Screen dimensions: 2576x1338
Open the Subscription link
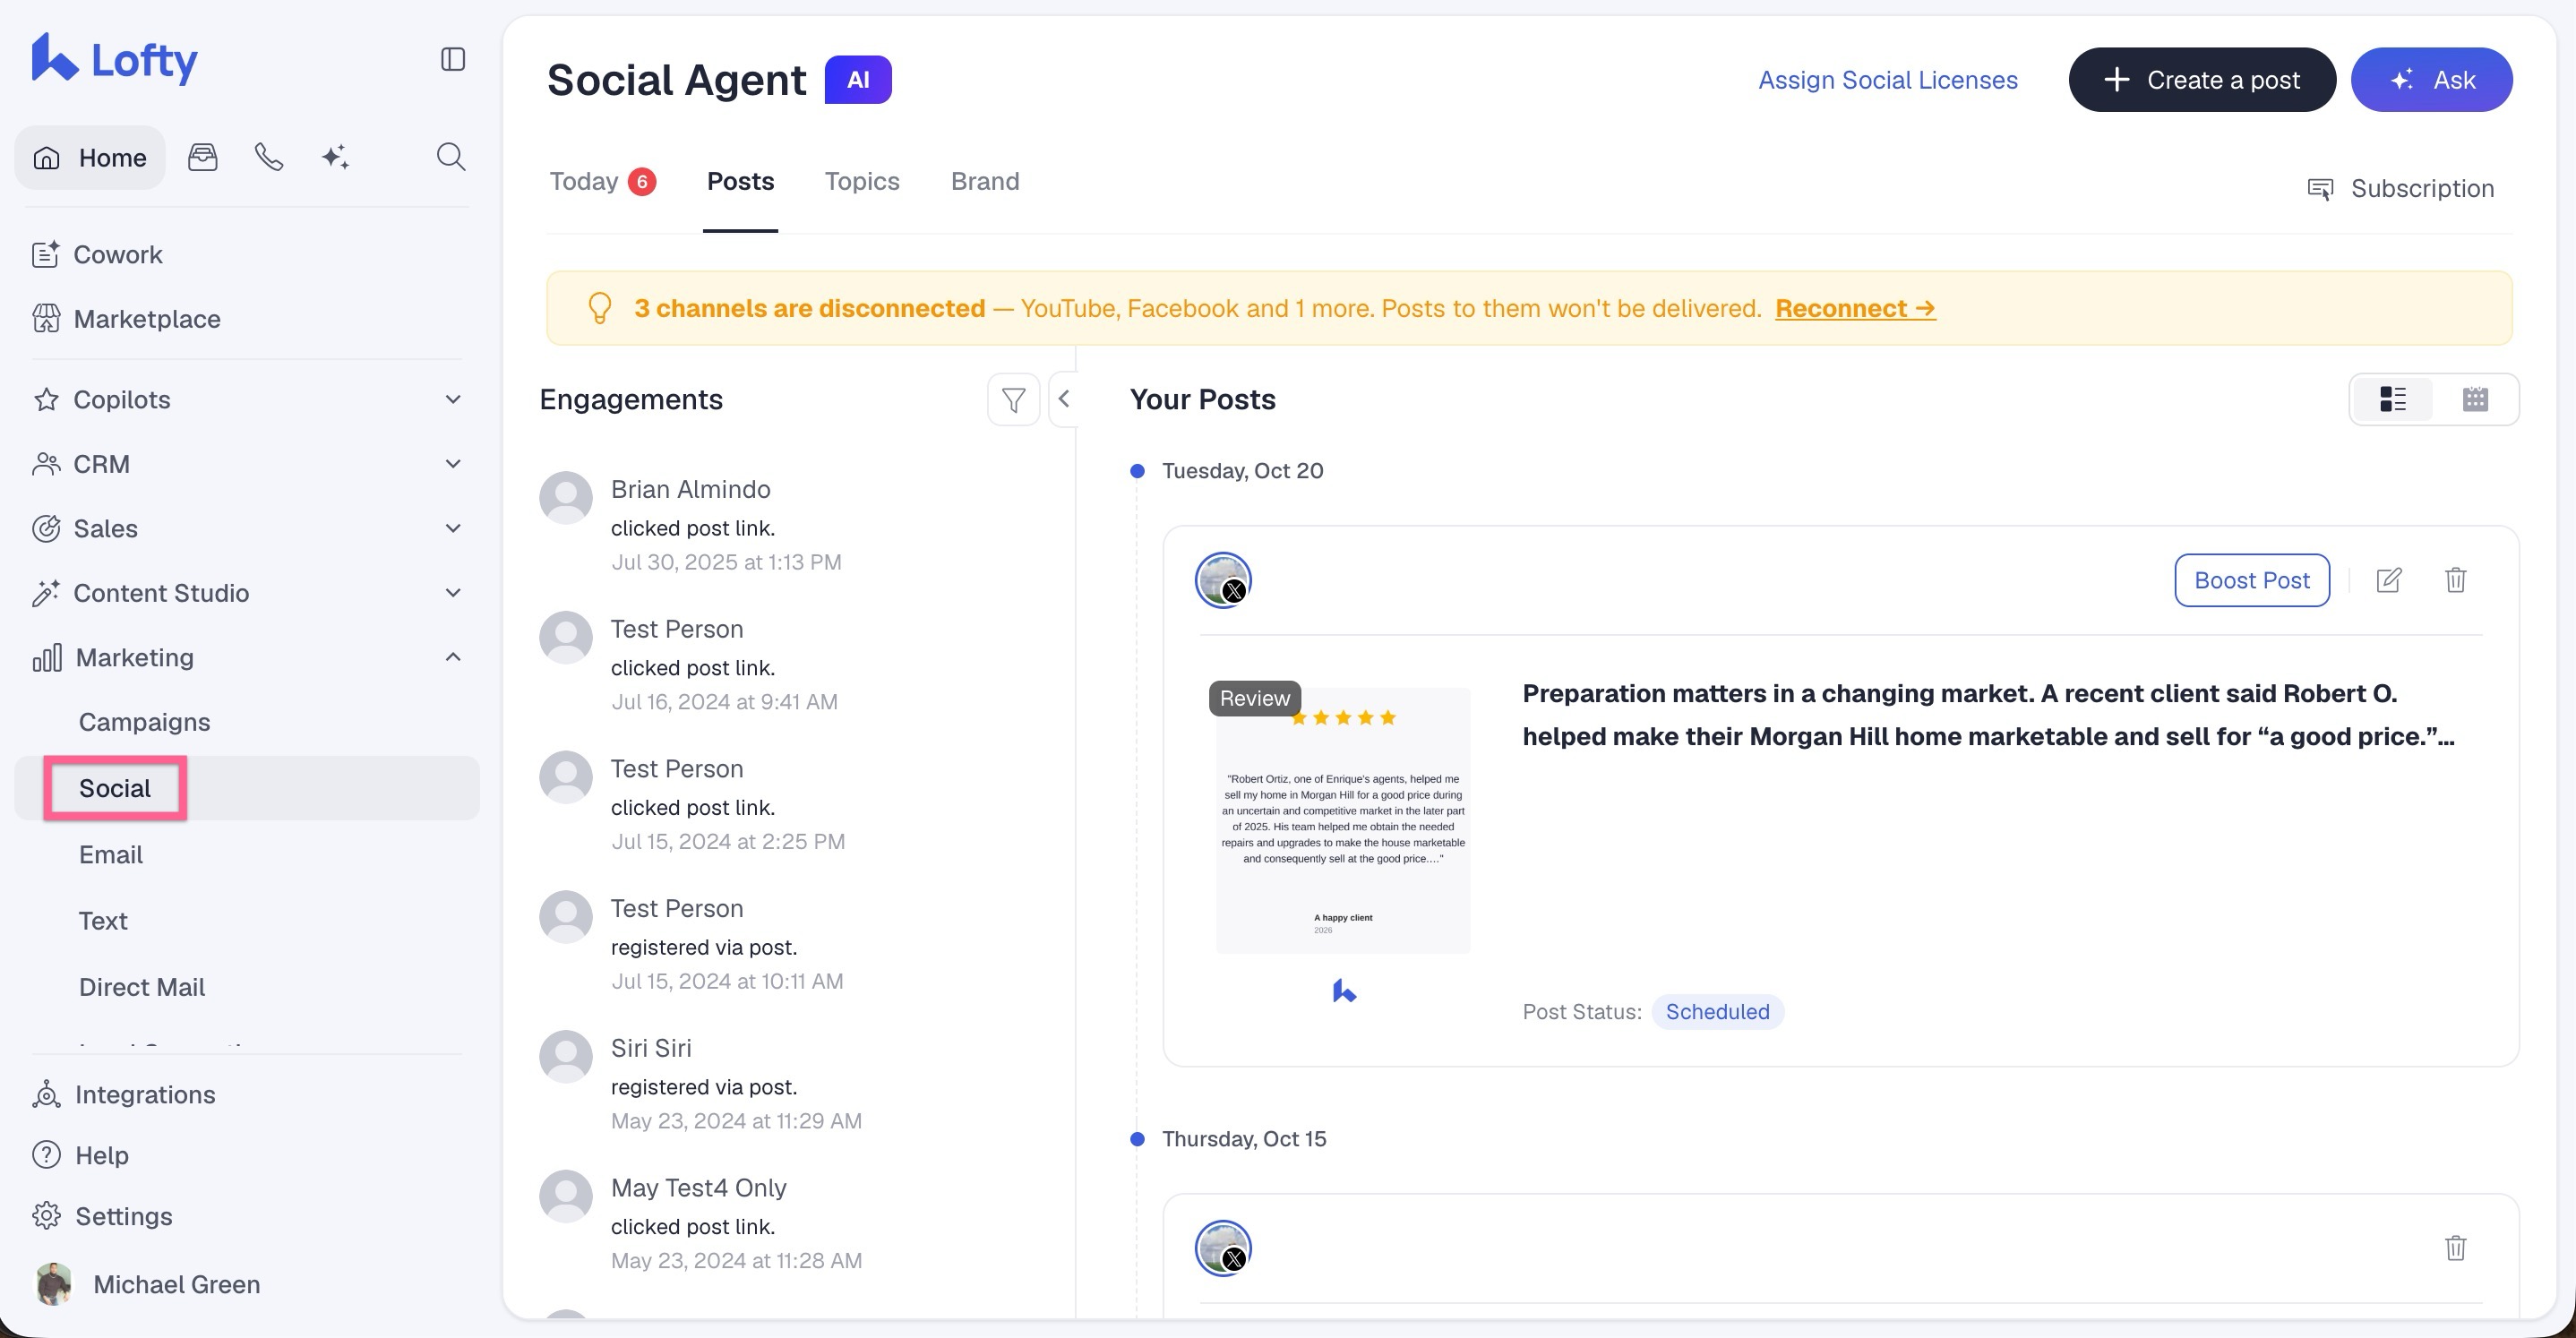2400,188
